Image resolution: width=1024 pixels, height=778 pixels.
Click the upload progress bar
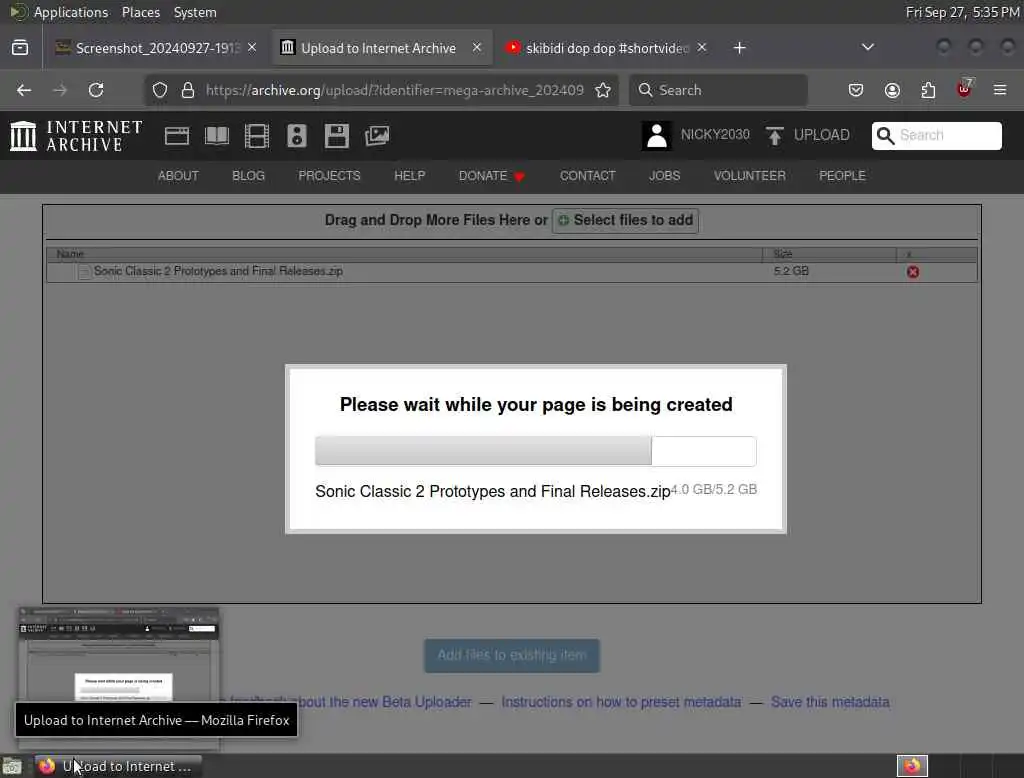[536, 451]
